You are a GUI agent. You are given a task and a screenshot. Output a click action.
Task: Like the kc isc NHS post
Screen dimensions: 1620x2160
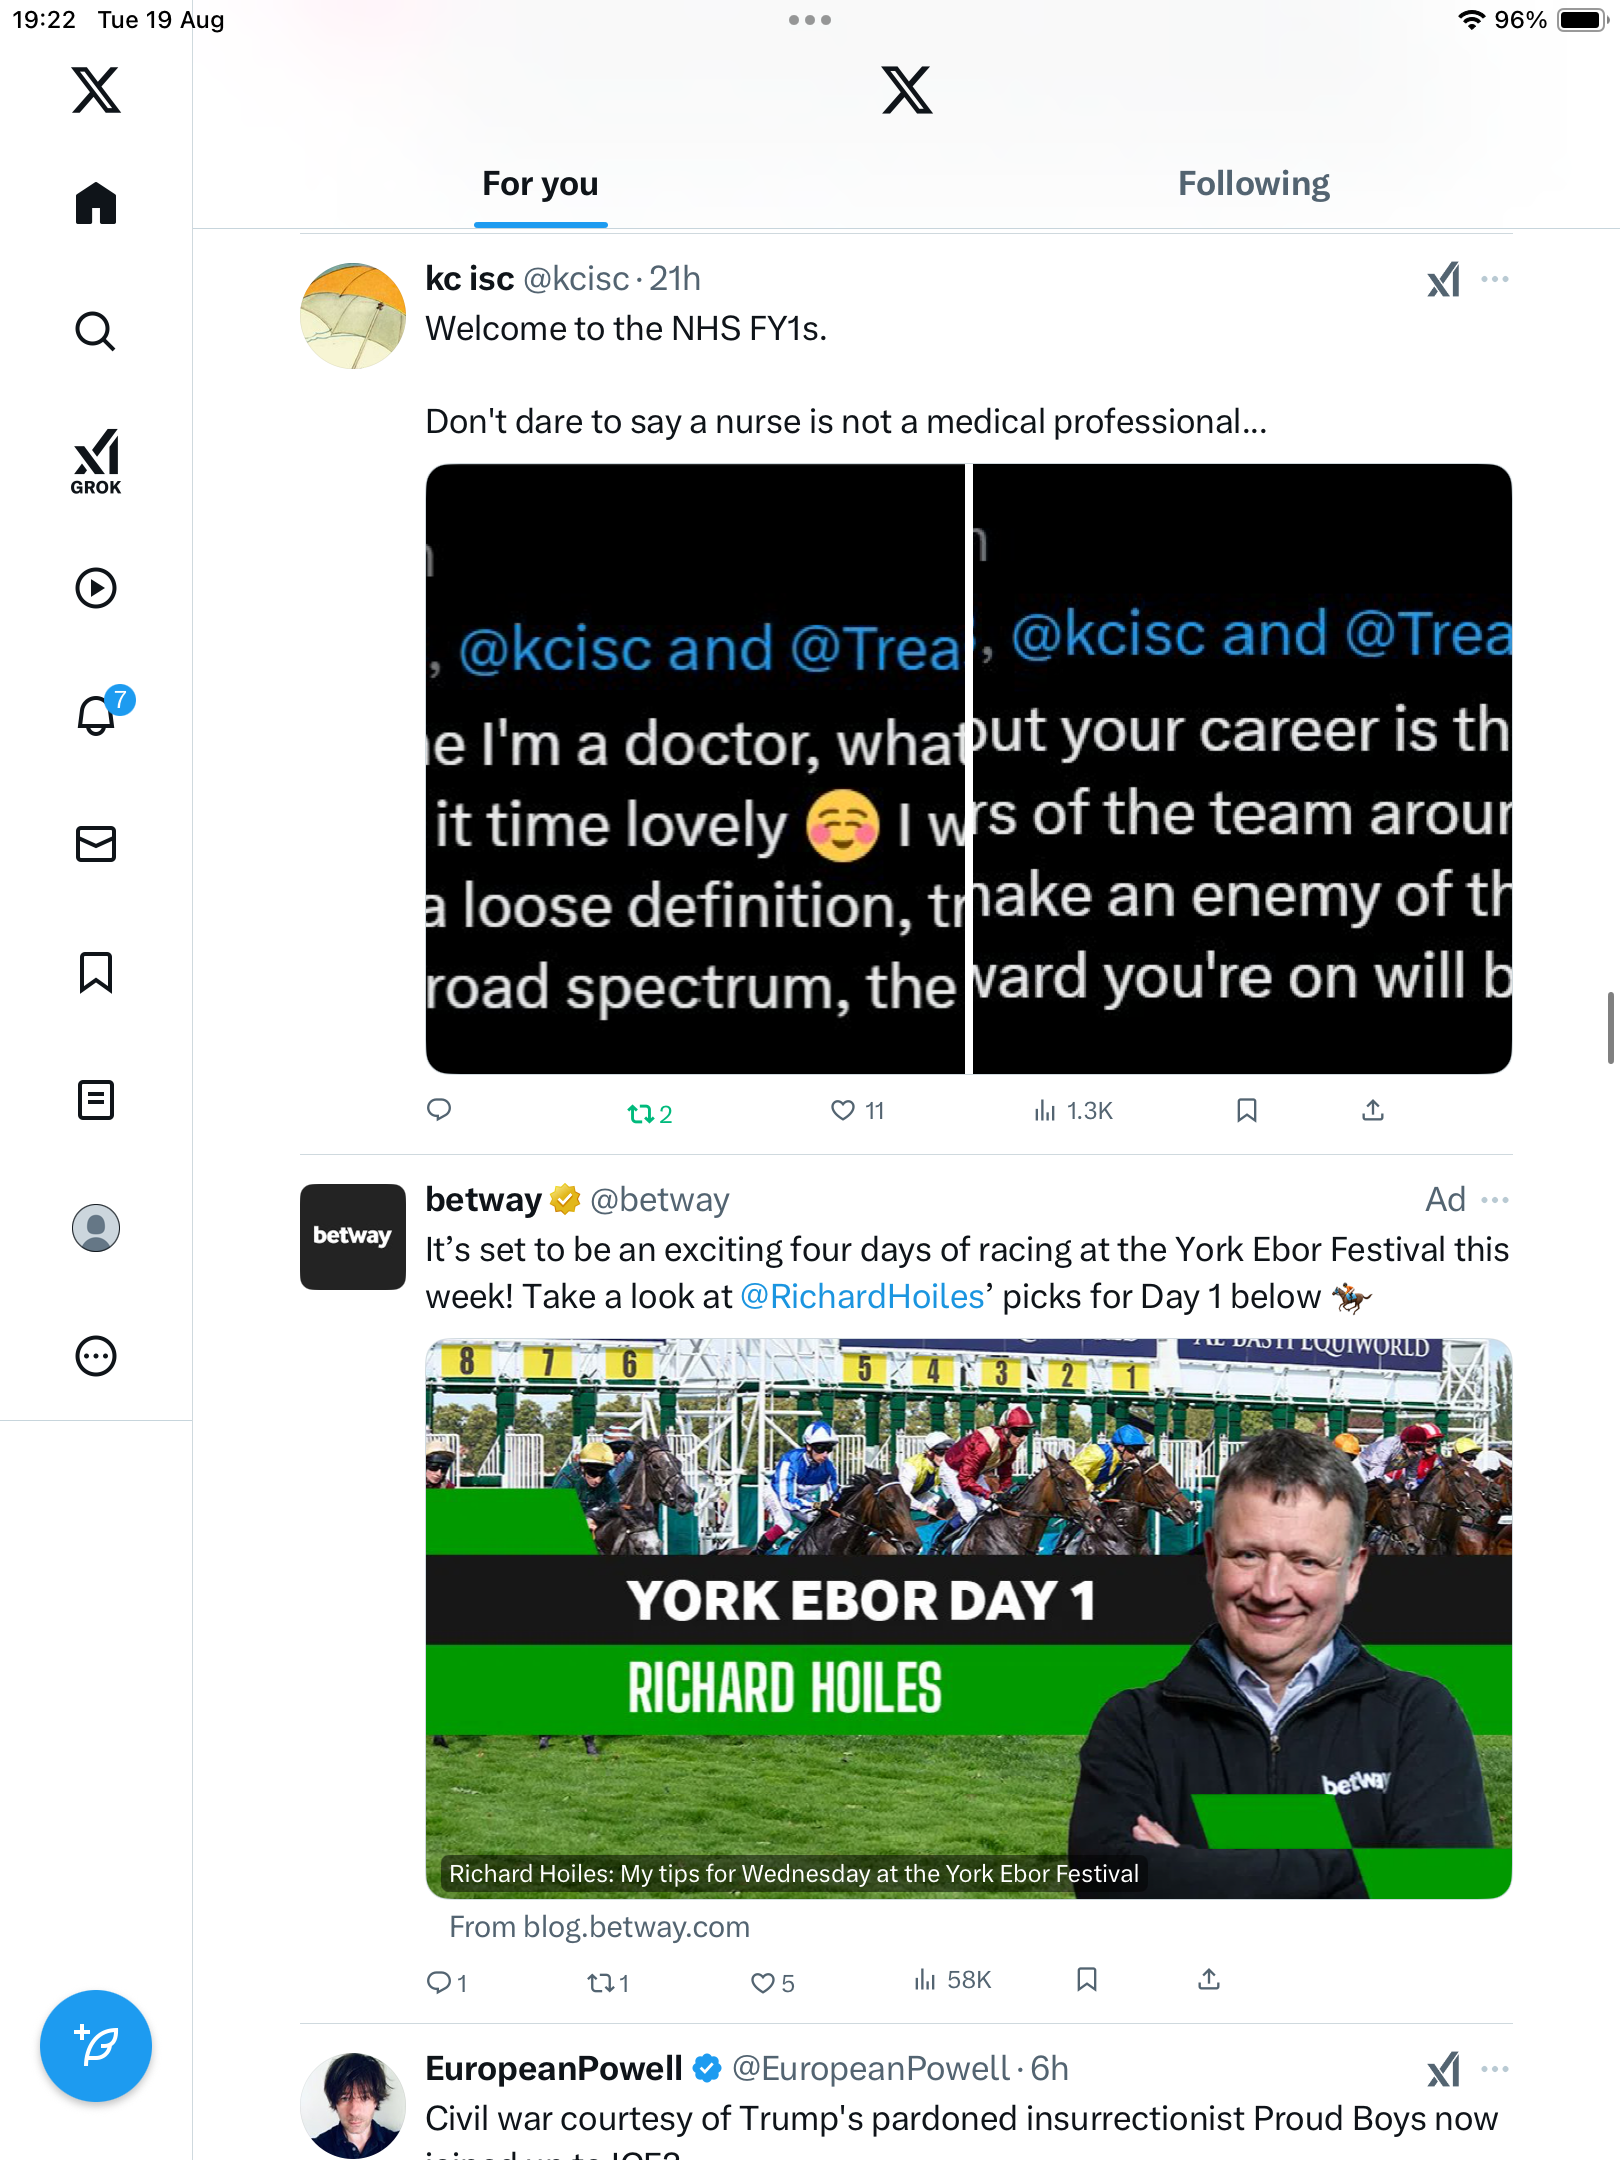click(x=844, y=1110)
